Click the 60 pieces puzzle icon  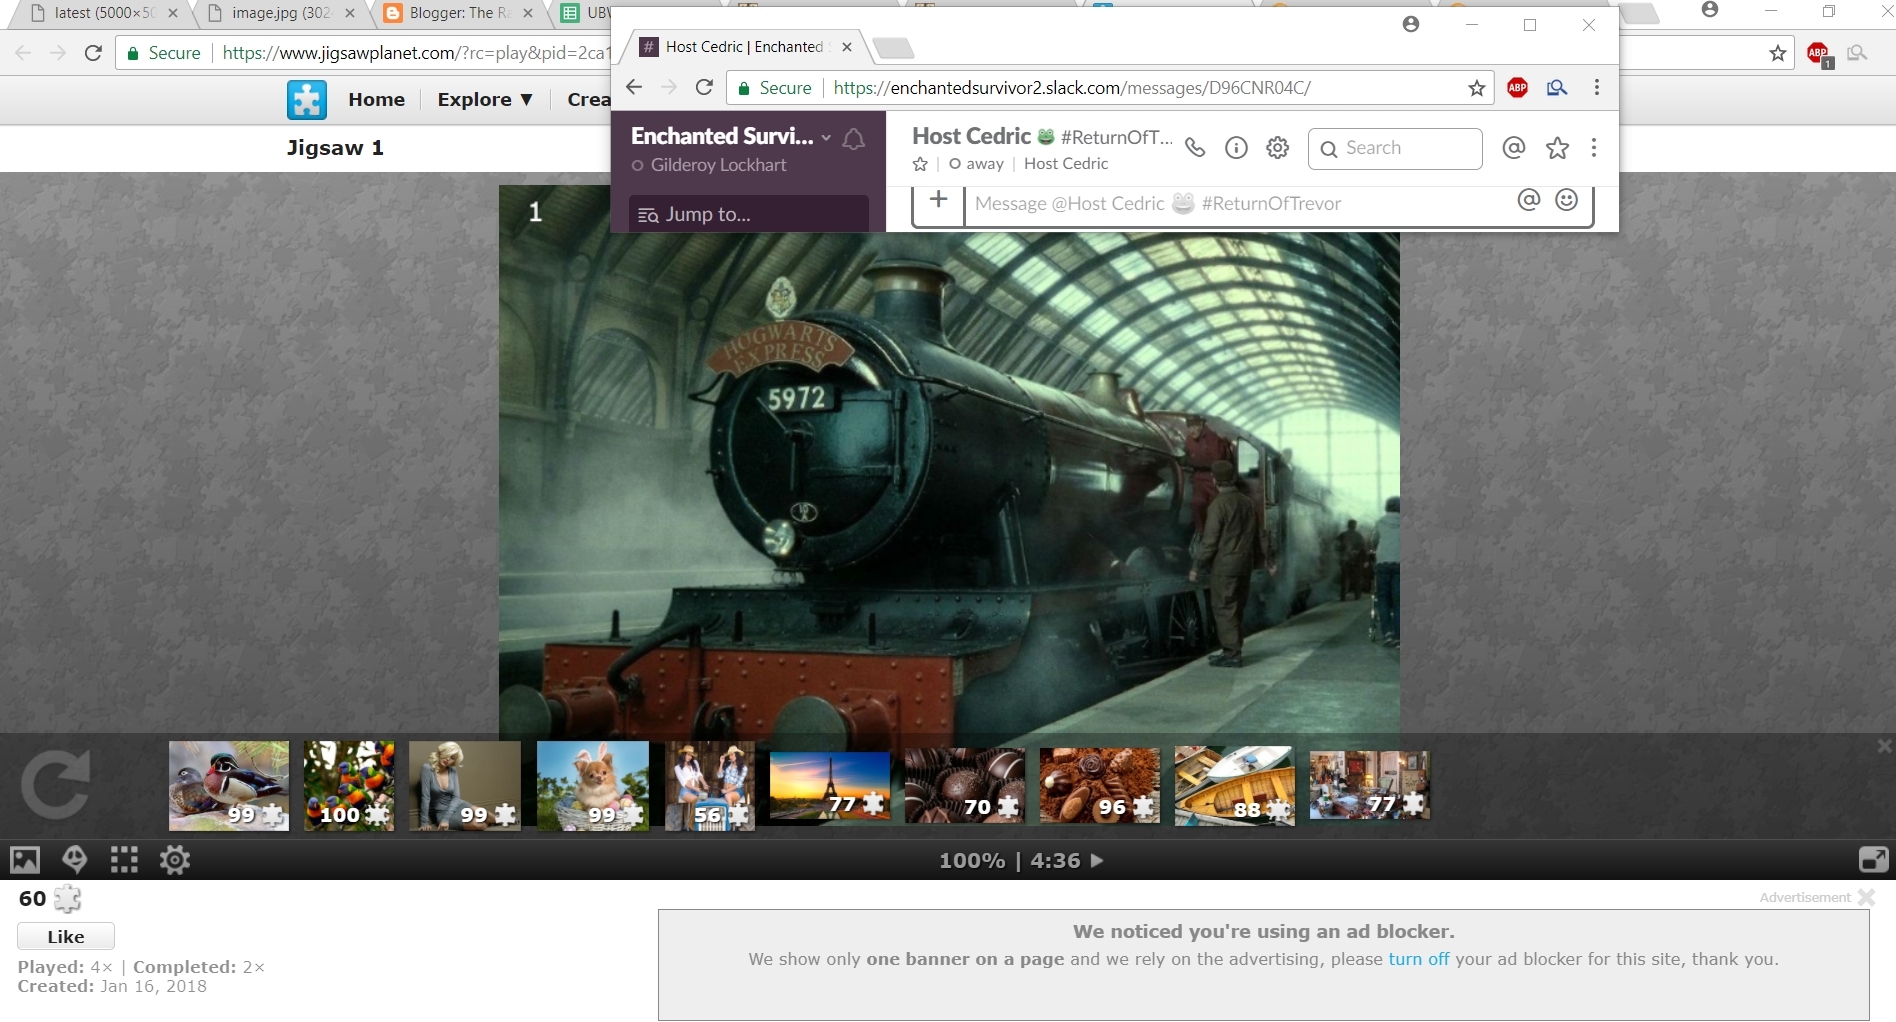point(67,899)
